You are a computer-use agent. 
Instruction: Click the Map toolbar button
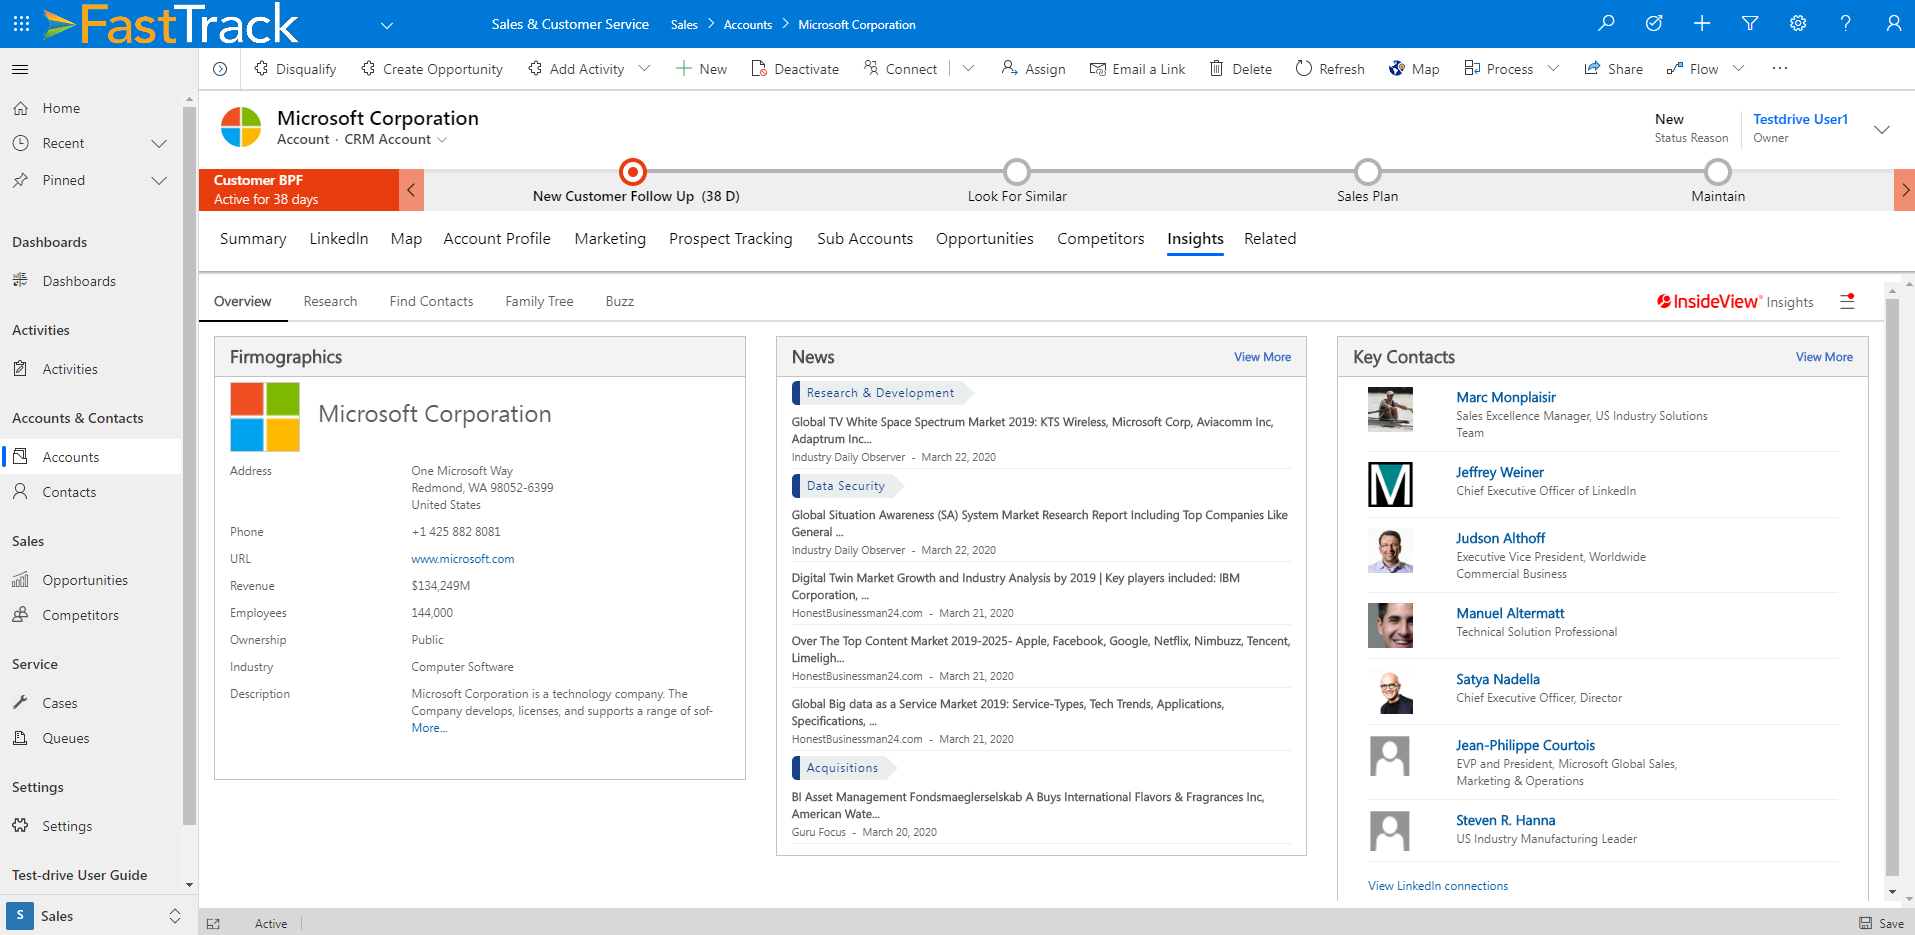(x=1414, y=69)
